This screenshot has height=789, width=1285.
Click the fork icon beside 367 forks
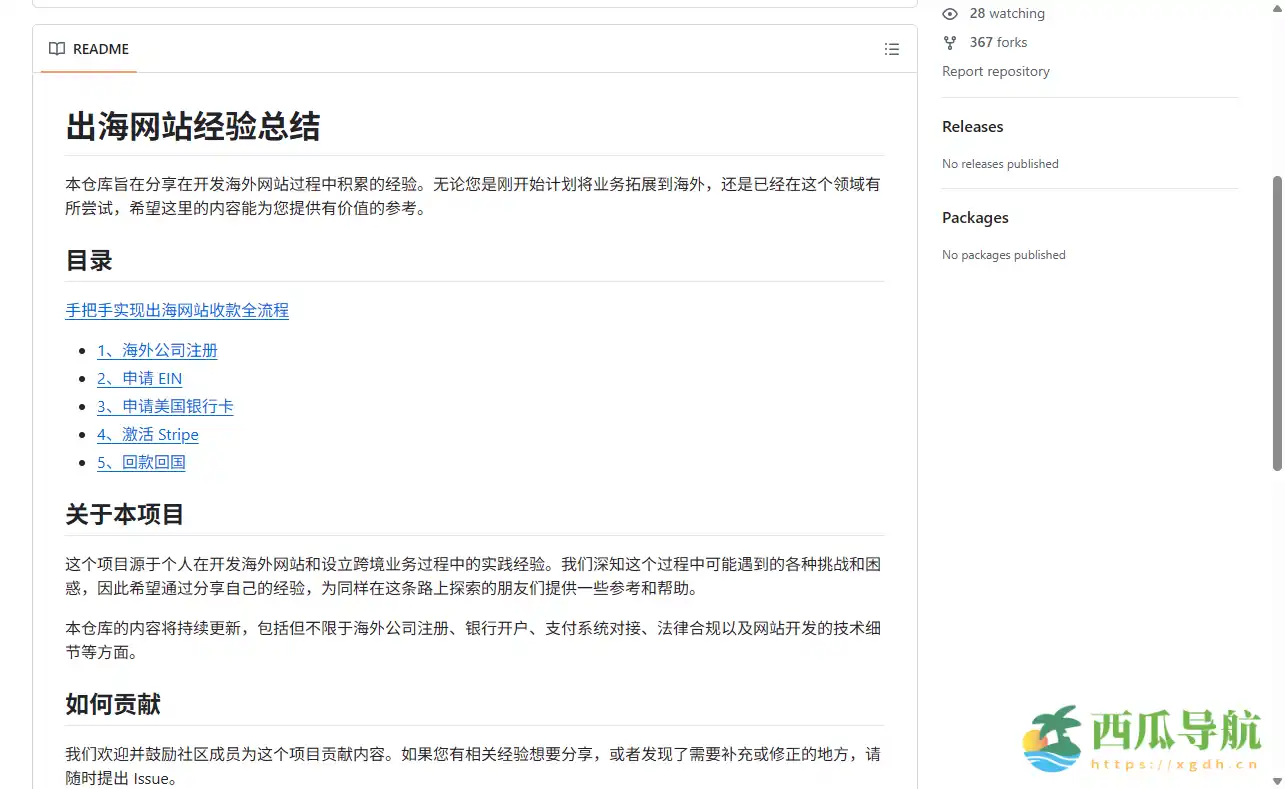pos(949,42)
